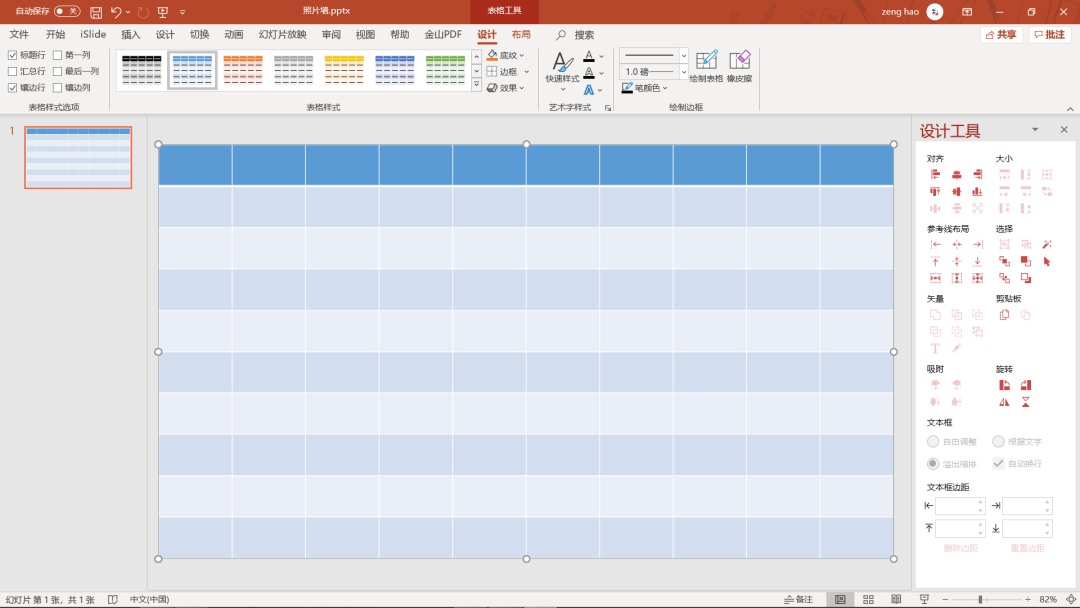Check the 汇总行 checkbox
Screen dimensions: 1080x608
pos(12,71)
